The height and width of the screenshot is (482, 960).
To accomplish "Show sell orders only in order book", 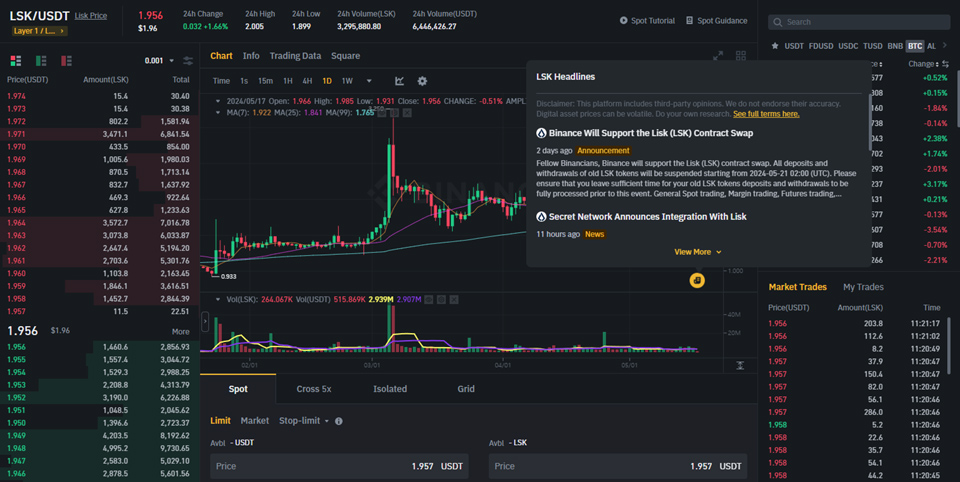I will point(66,61).
